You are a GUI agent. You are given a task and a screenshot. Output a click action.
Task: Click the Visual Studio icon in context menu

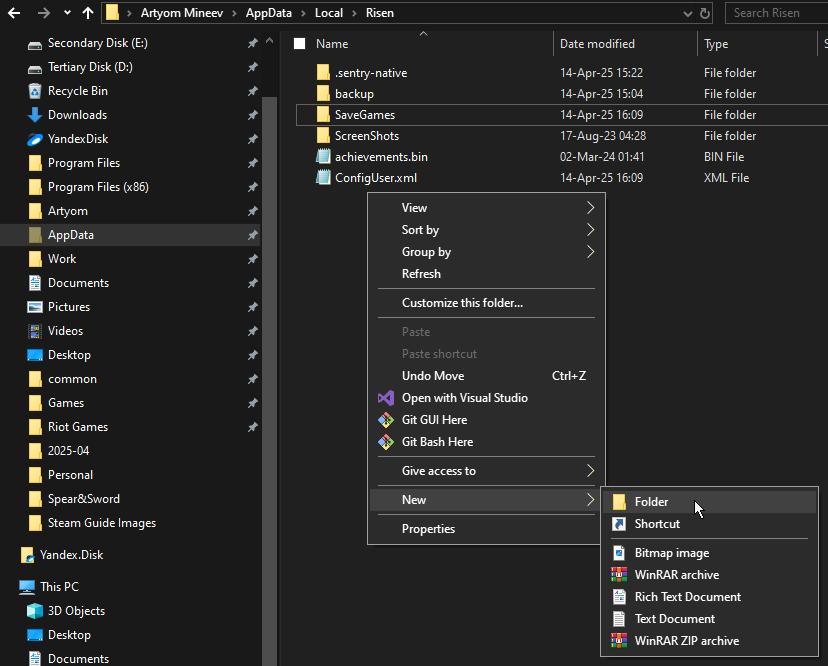[386, 398]
